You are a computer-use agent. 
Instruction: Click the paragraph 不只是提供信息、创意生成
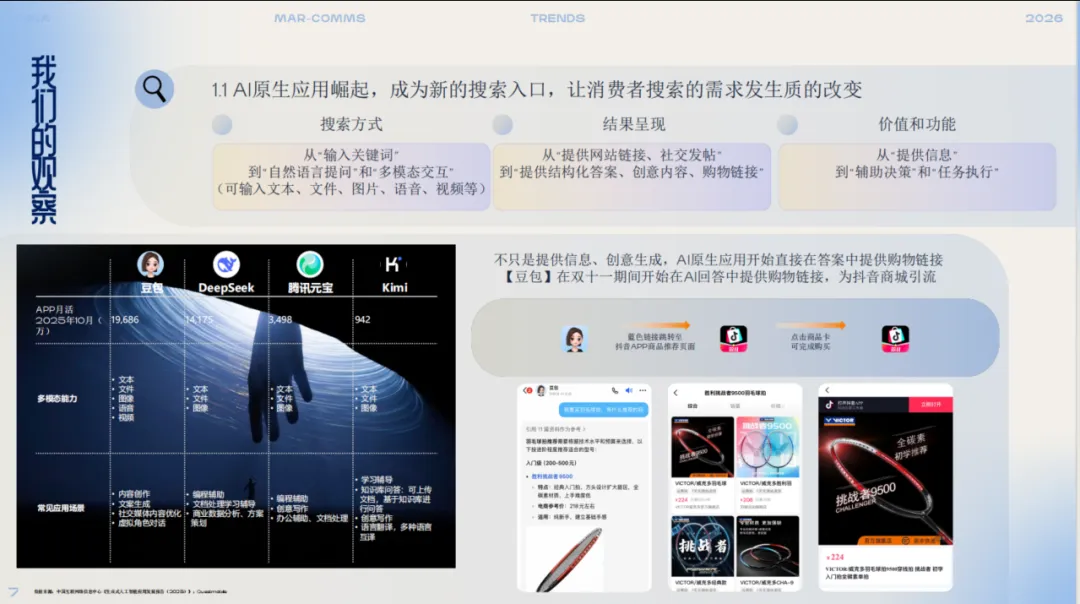[718, 269]
